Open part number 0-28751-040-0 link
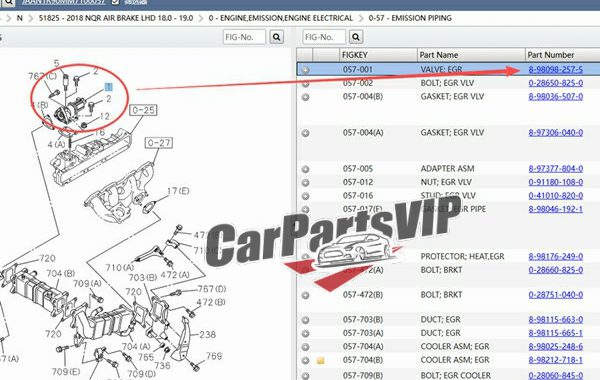Image resolution: width=600 pixels, height=380 pixels. 556,295
